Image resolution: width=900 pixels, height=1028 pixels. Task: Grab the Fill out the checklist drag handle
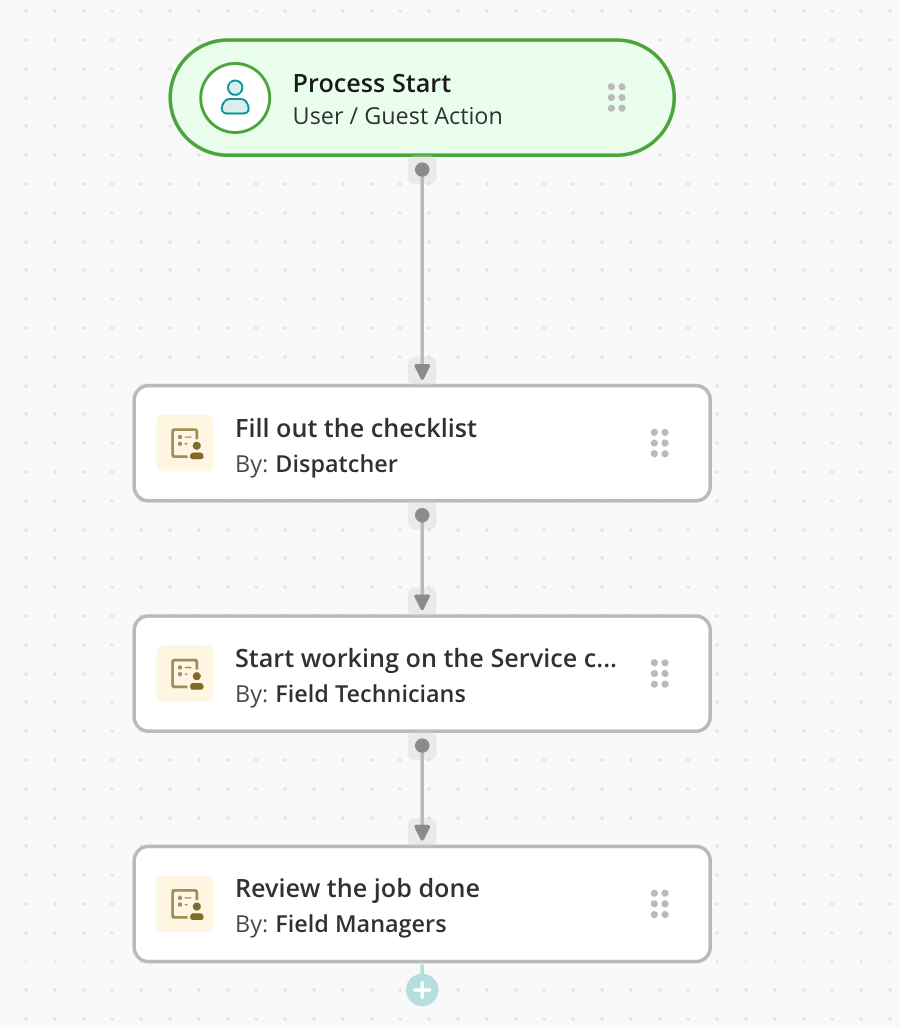(x=659, y=443)
